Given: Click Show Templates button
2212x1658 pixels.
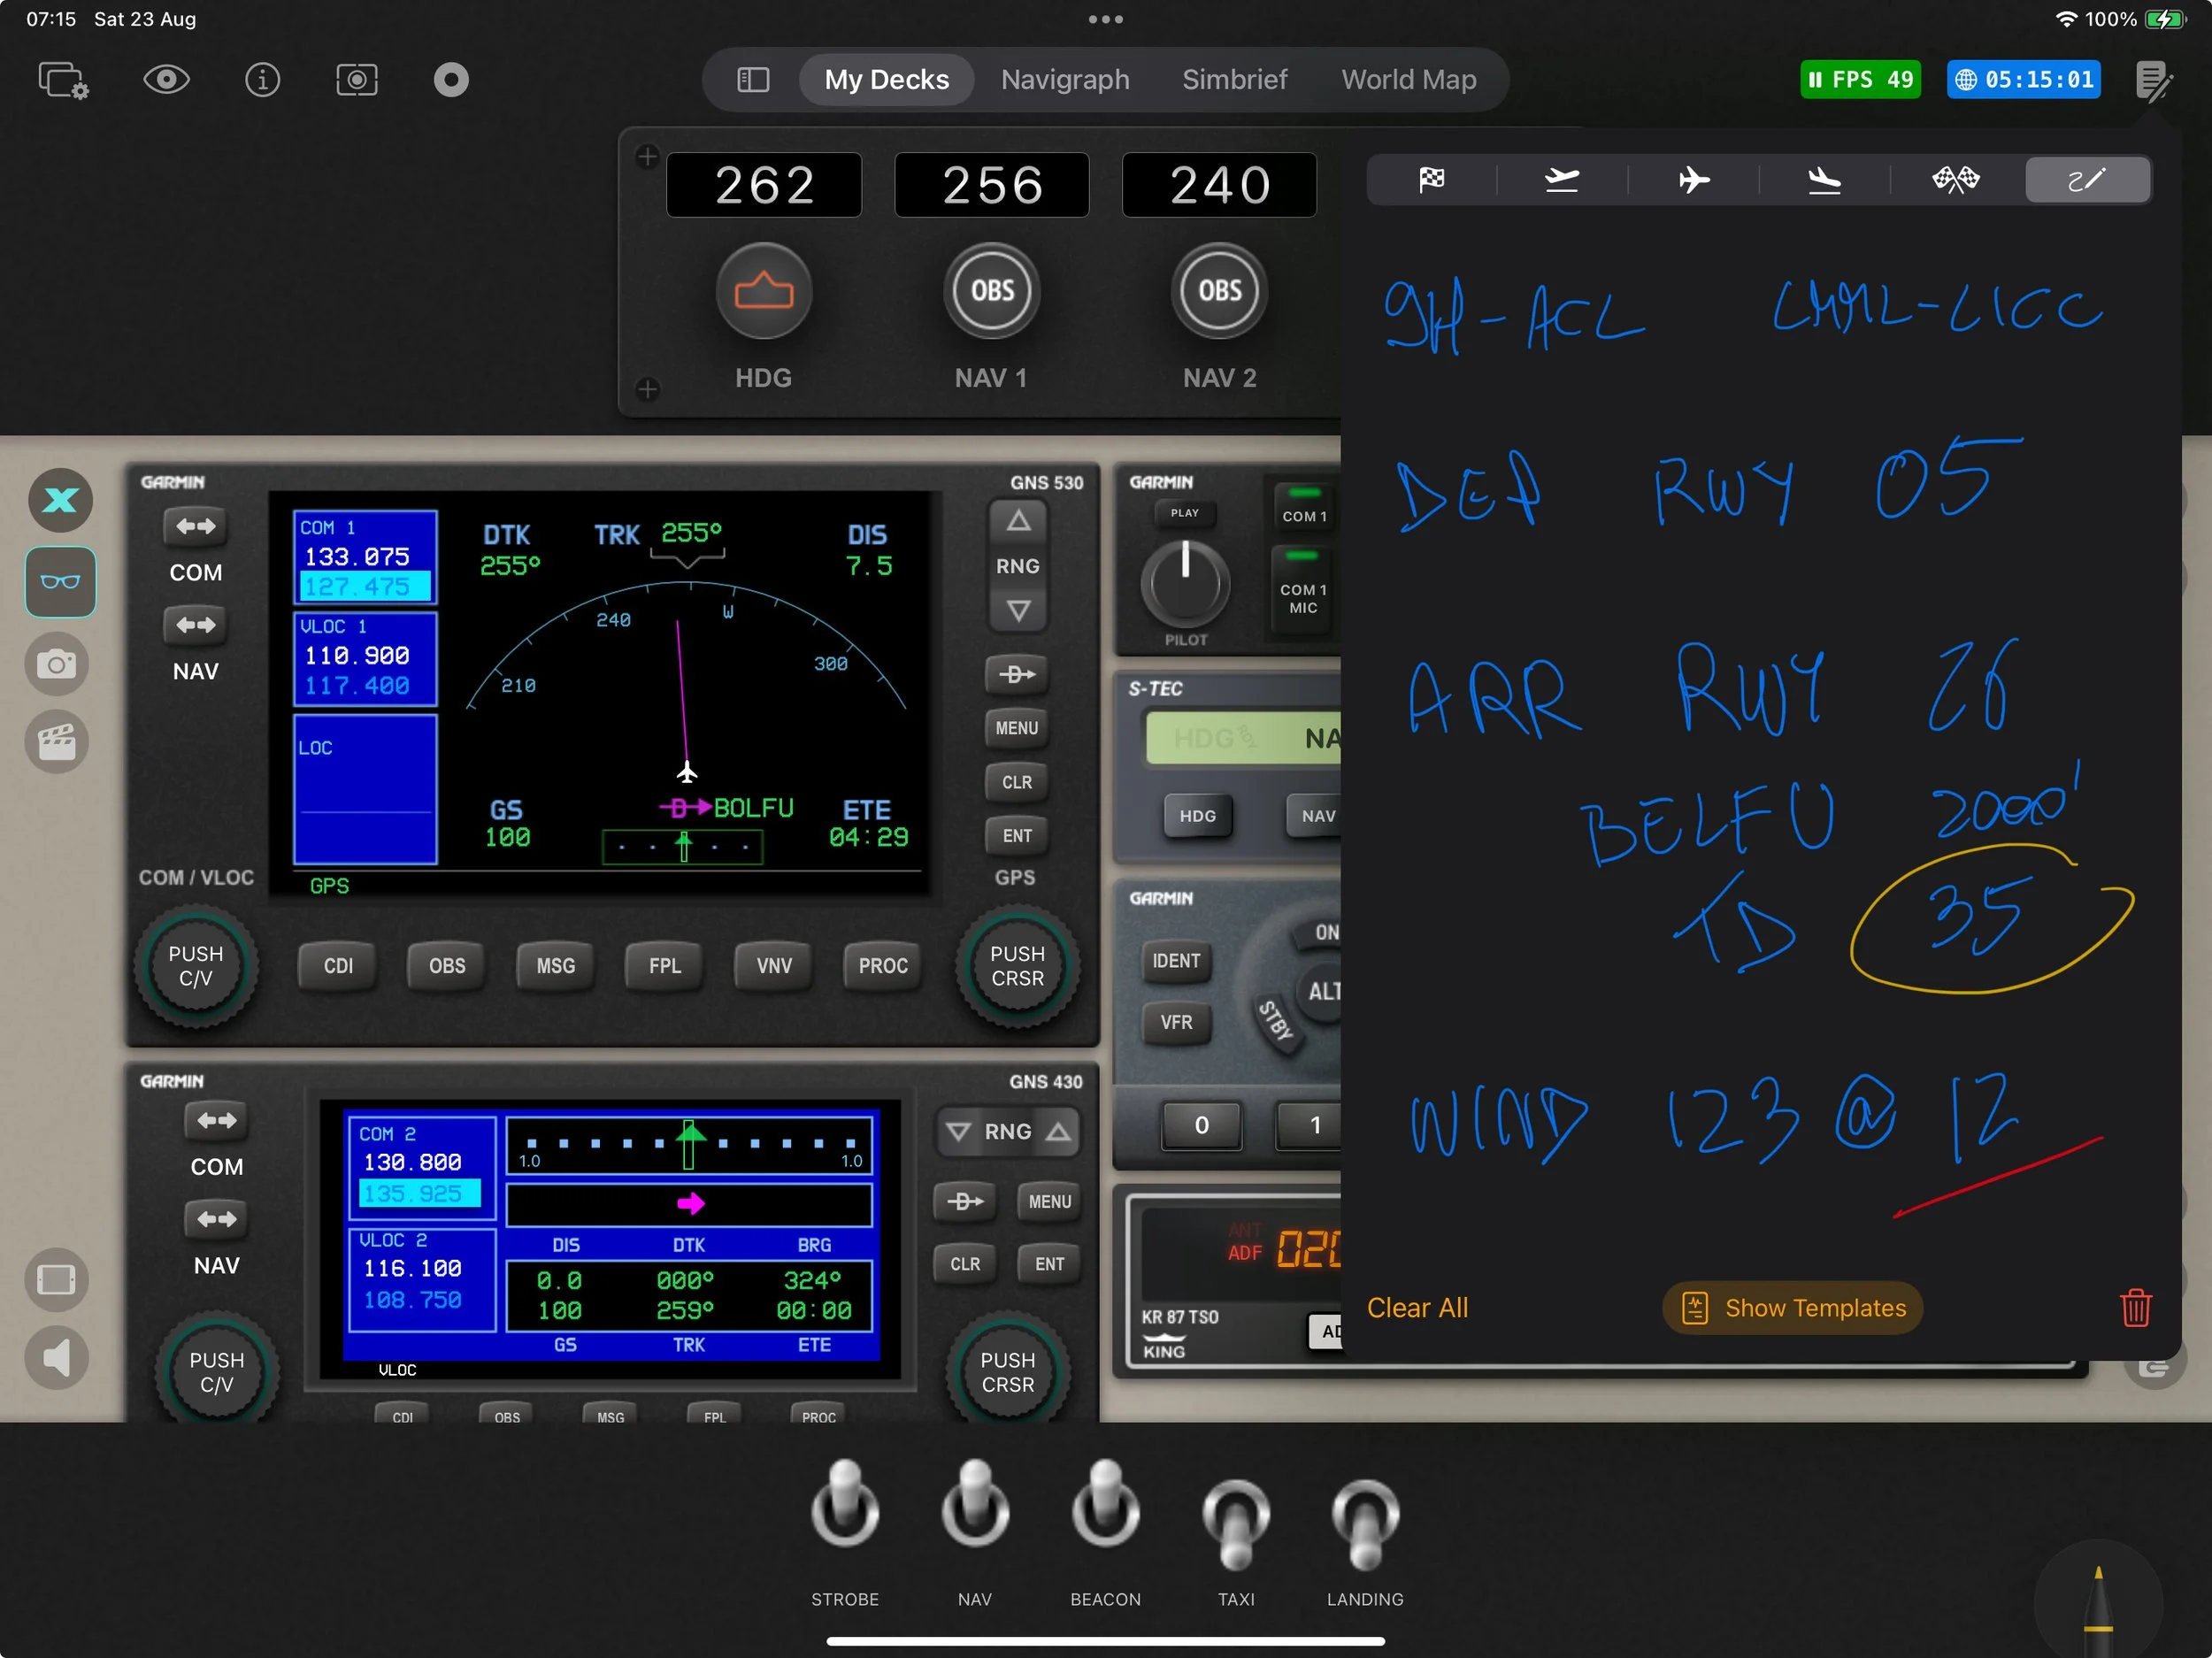Looking at the screenshot, I should point(1792,1307).
